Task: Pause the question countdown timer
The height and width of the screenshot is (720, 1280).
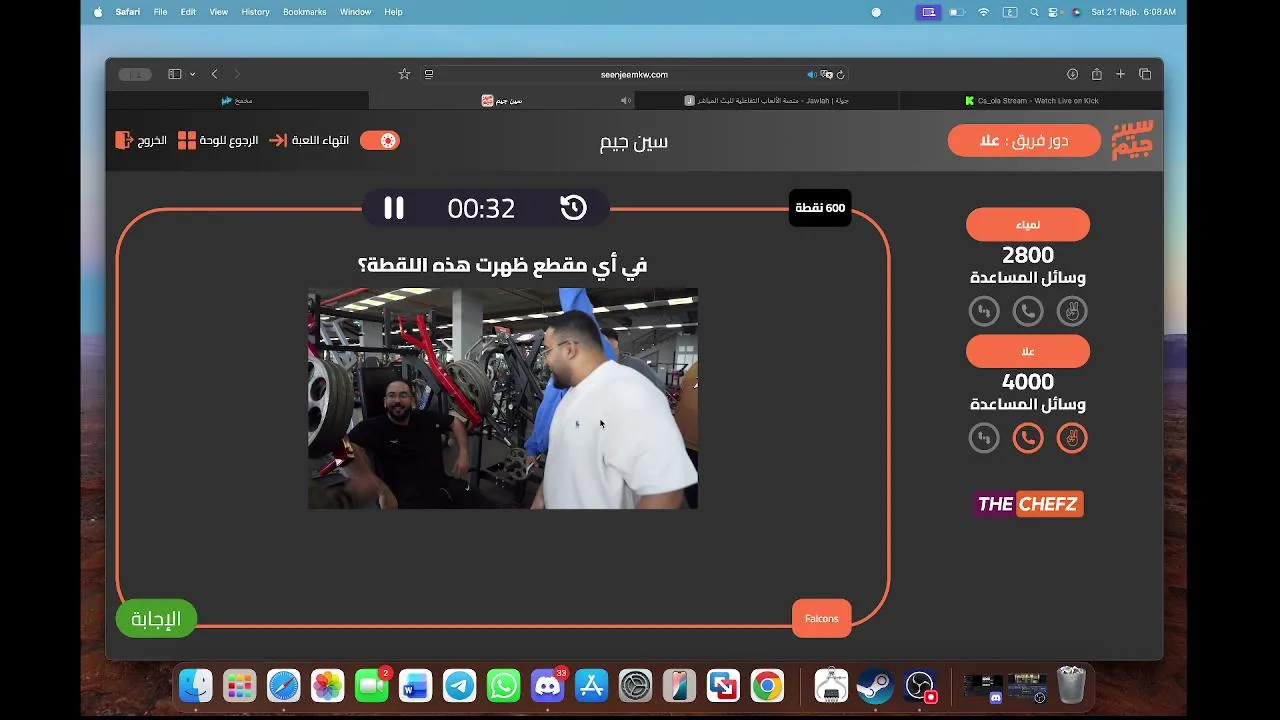Action: coord(394,208)
